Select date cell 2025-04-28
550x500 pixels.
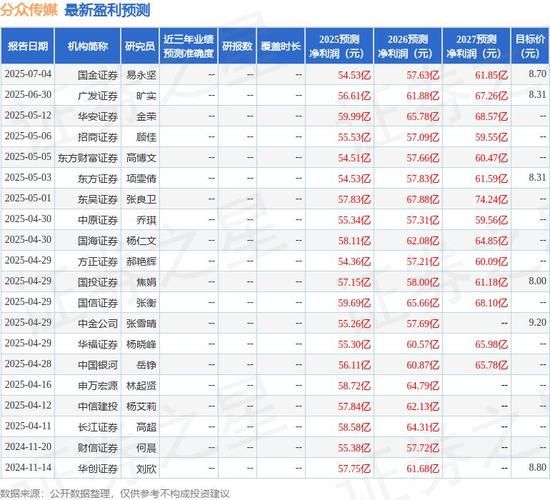(28, 364)
